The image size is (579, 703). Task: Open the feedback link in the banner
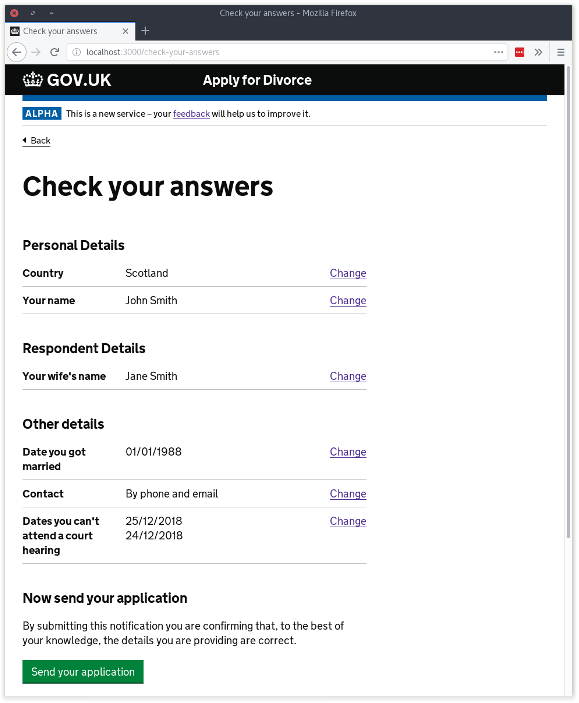[x=192, y=114]
